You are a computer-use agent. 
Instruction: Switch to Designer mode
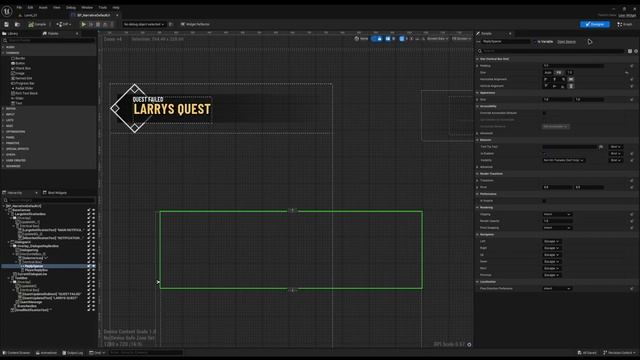pos(595,24)
